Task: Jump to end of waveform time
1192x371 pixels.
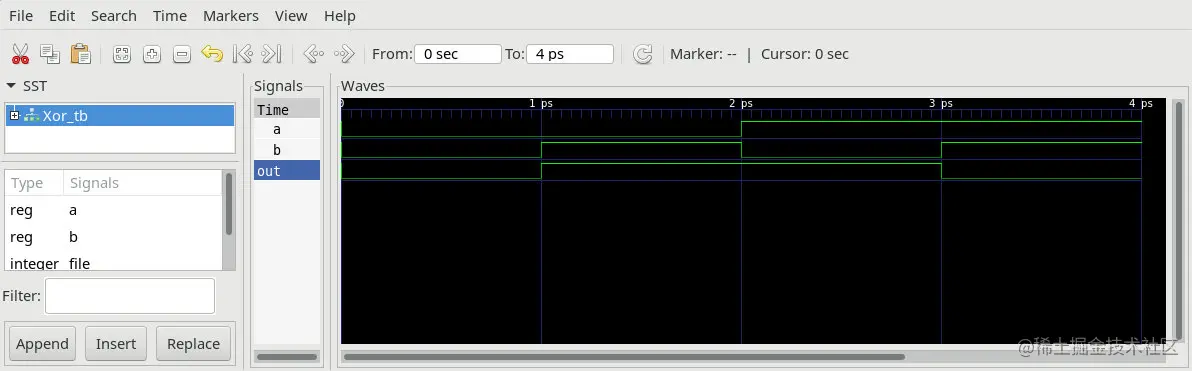Action: [271, 54]
